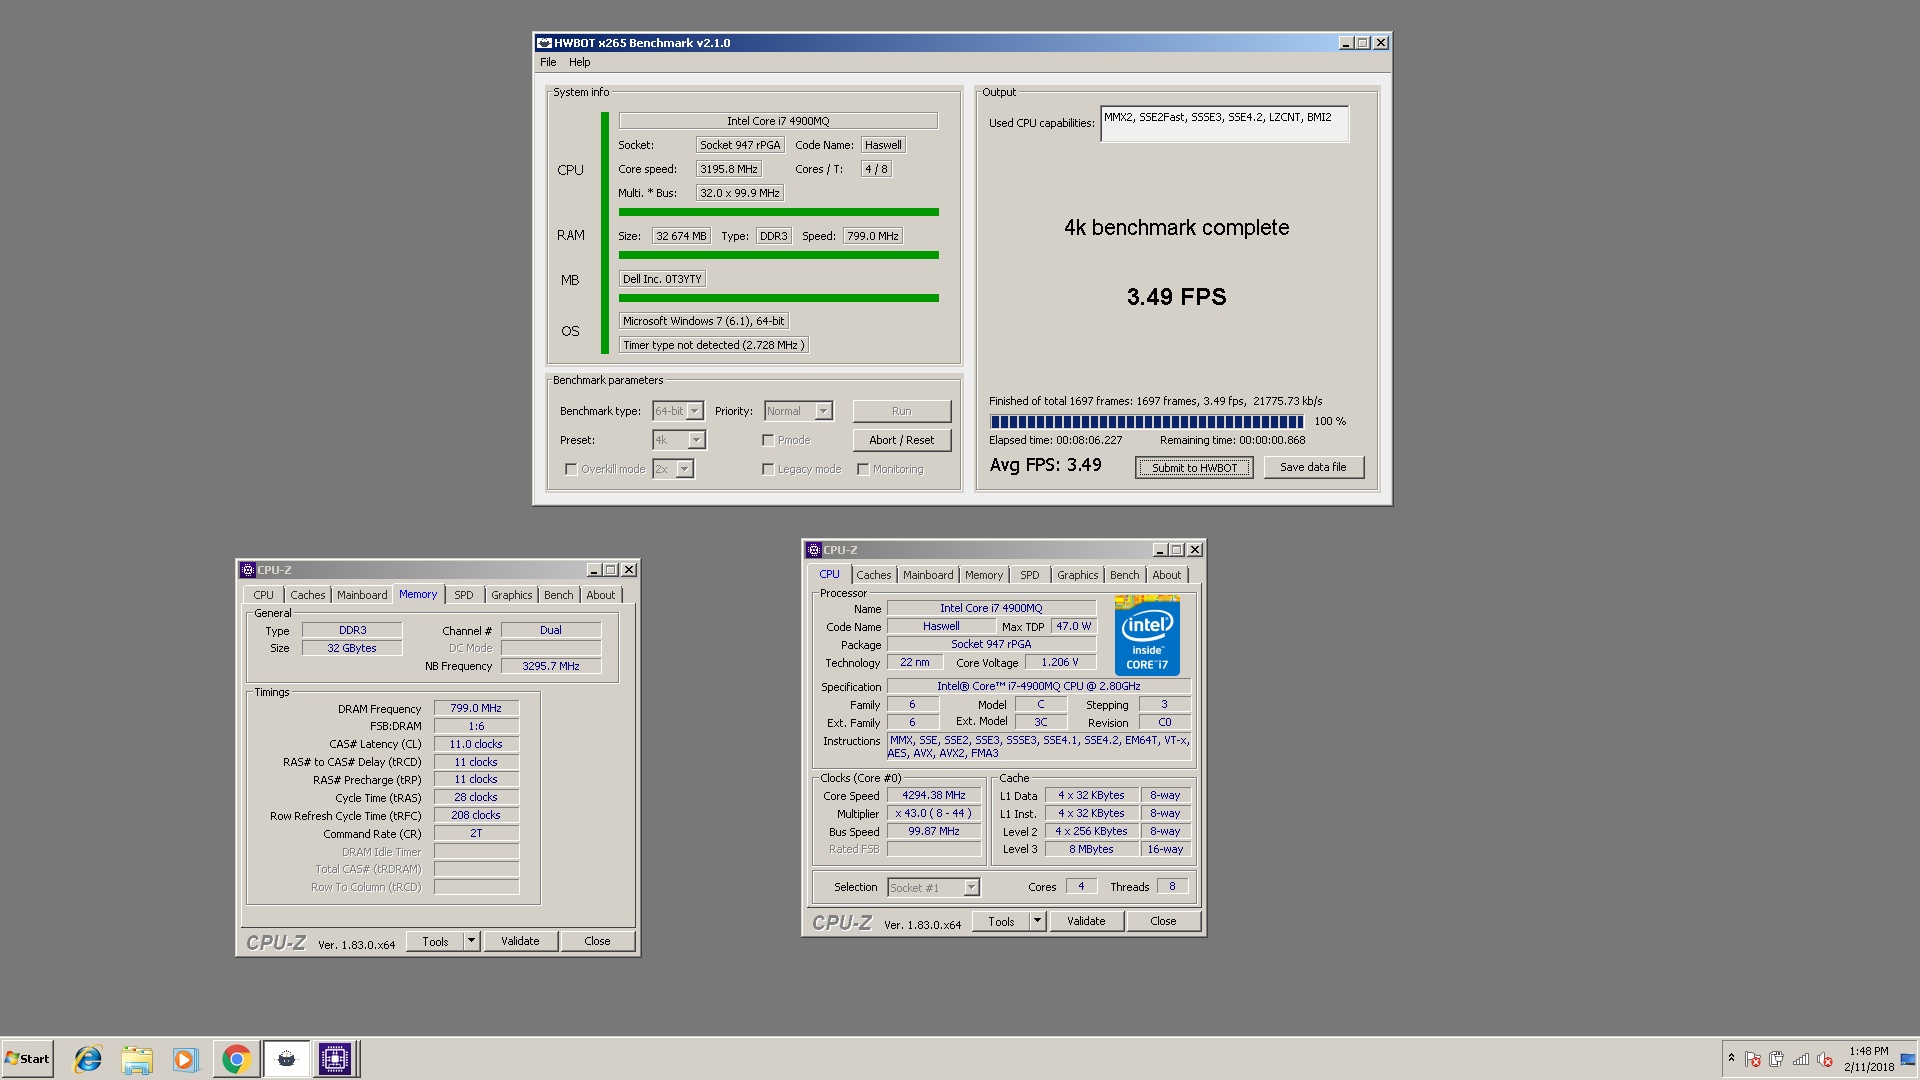Launch Windows Media Player from taskbar

point(186,1059)
